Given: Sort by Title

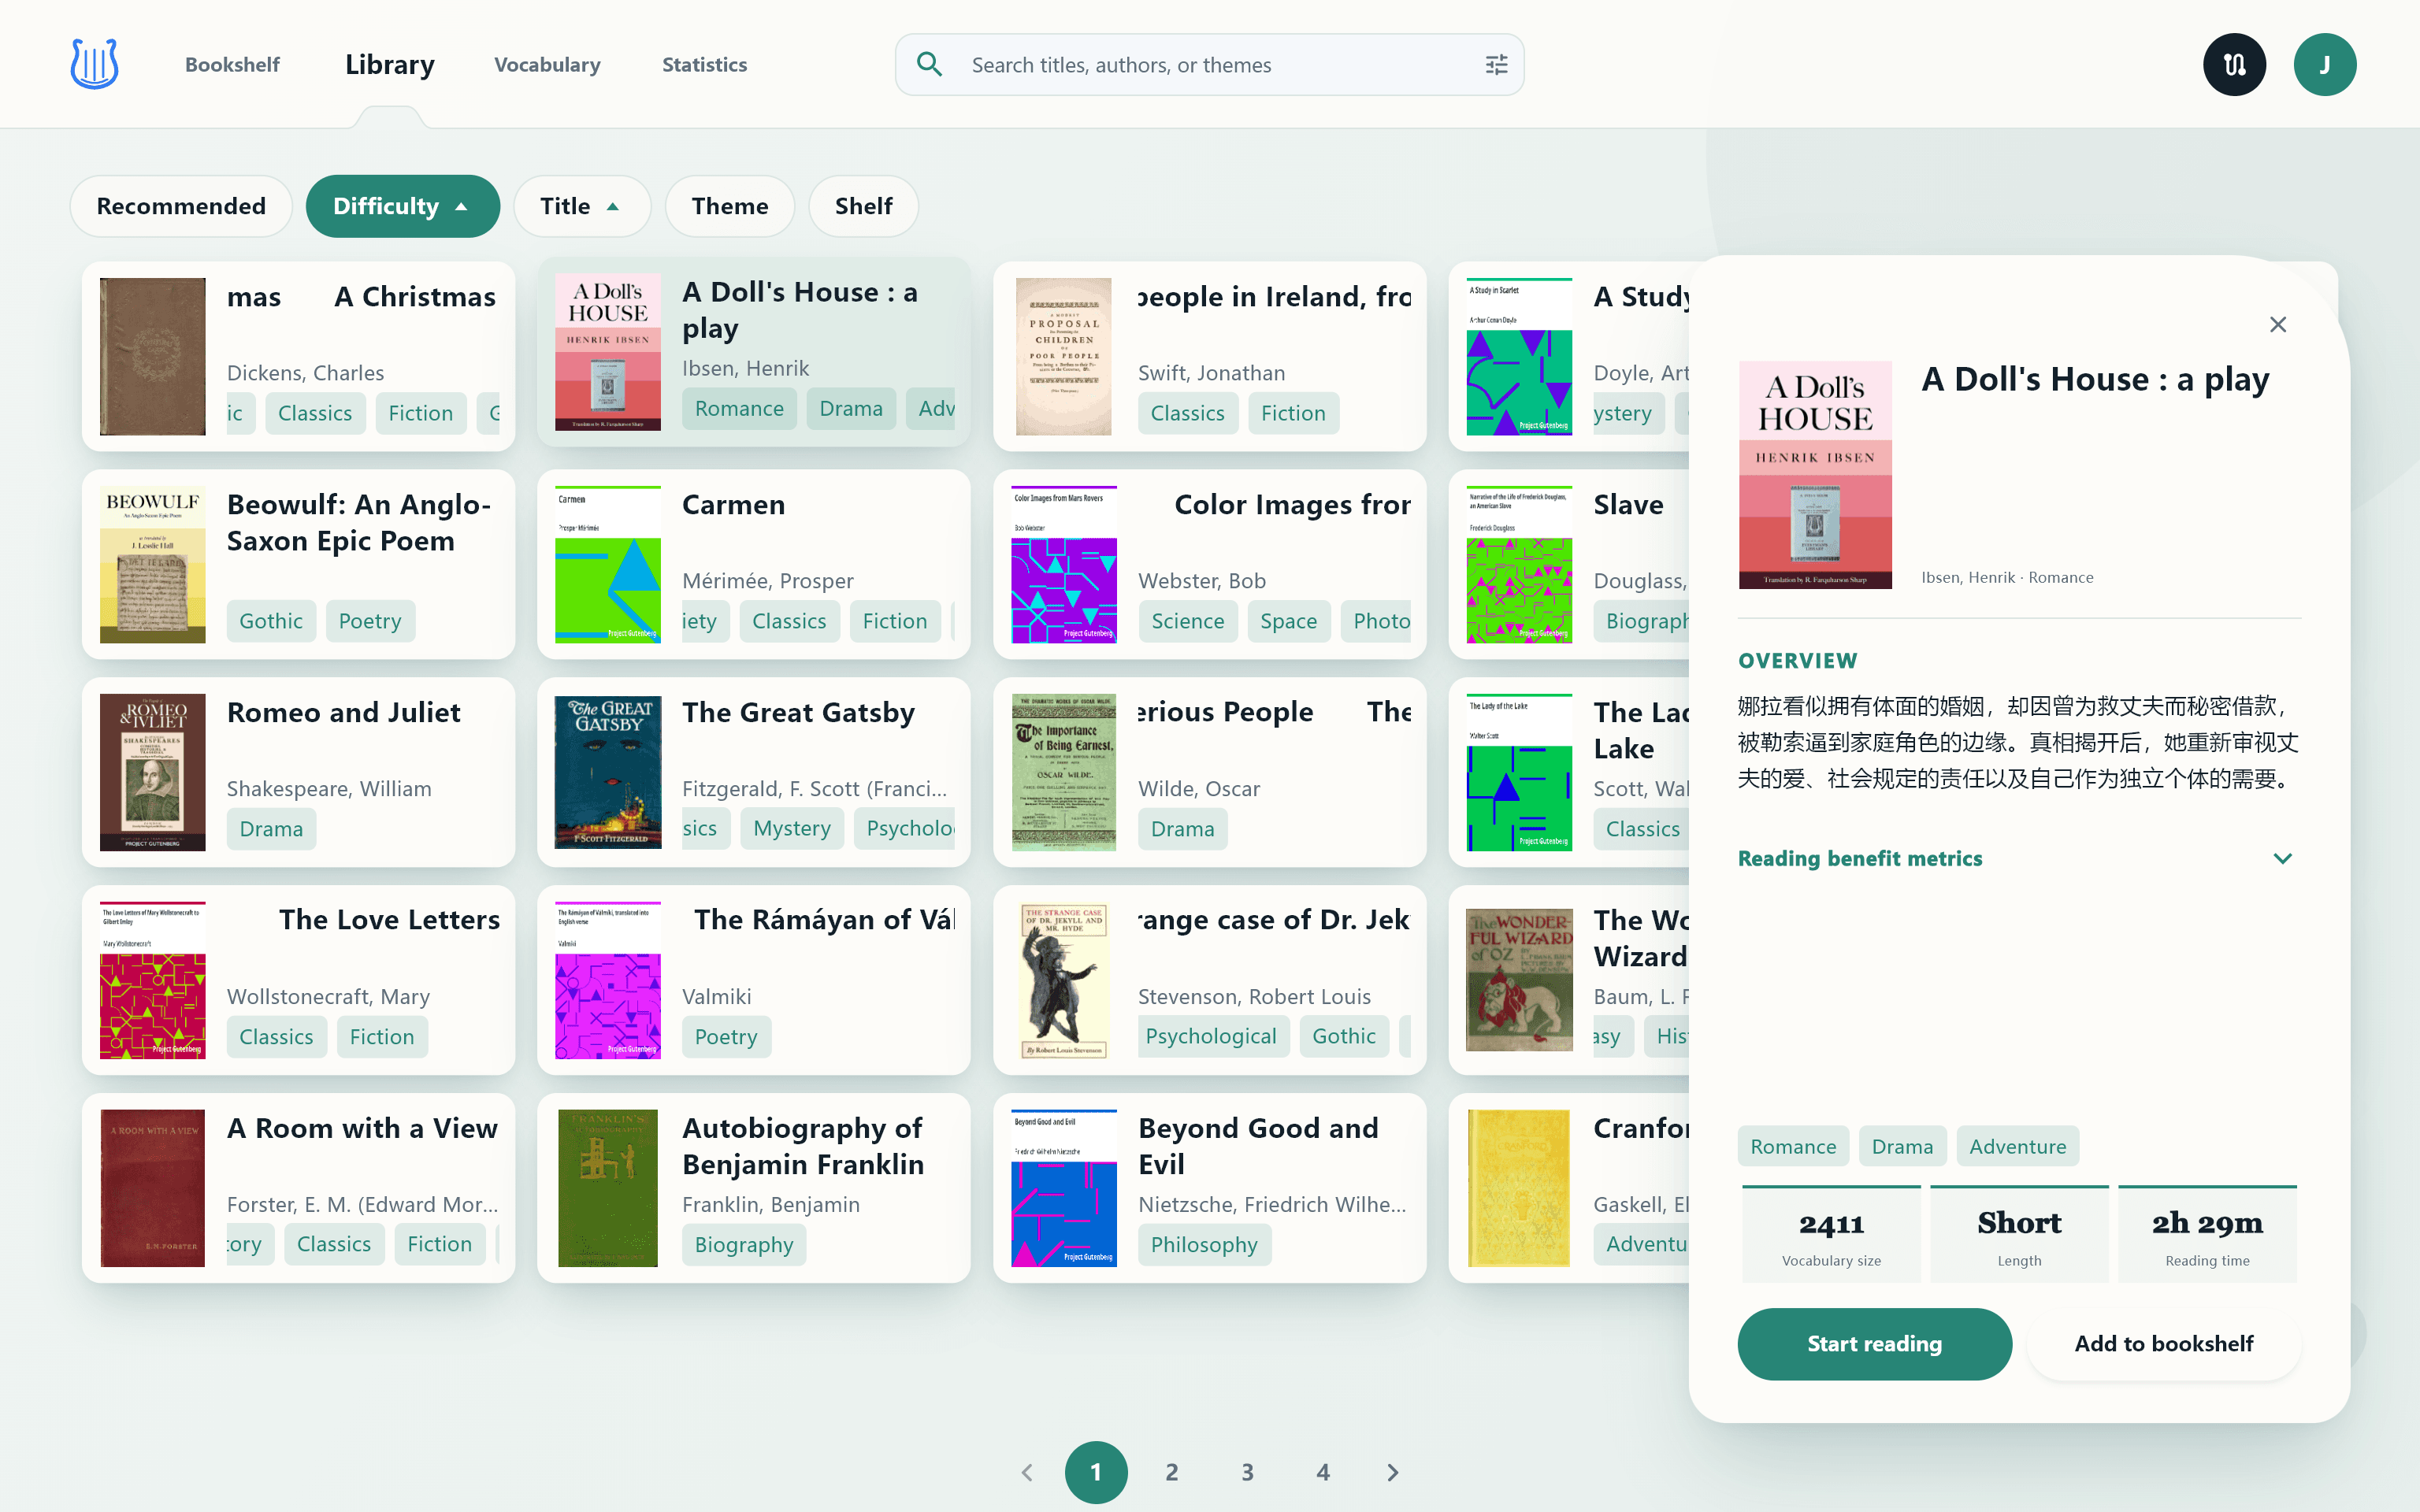Looking at the screenshot, I should coord(581,206).
